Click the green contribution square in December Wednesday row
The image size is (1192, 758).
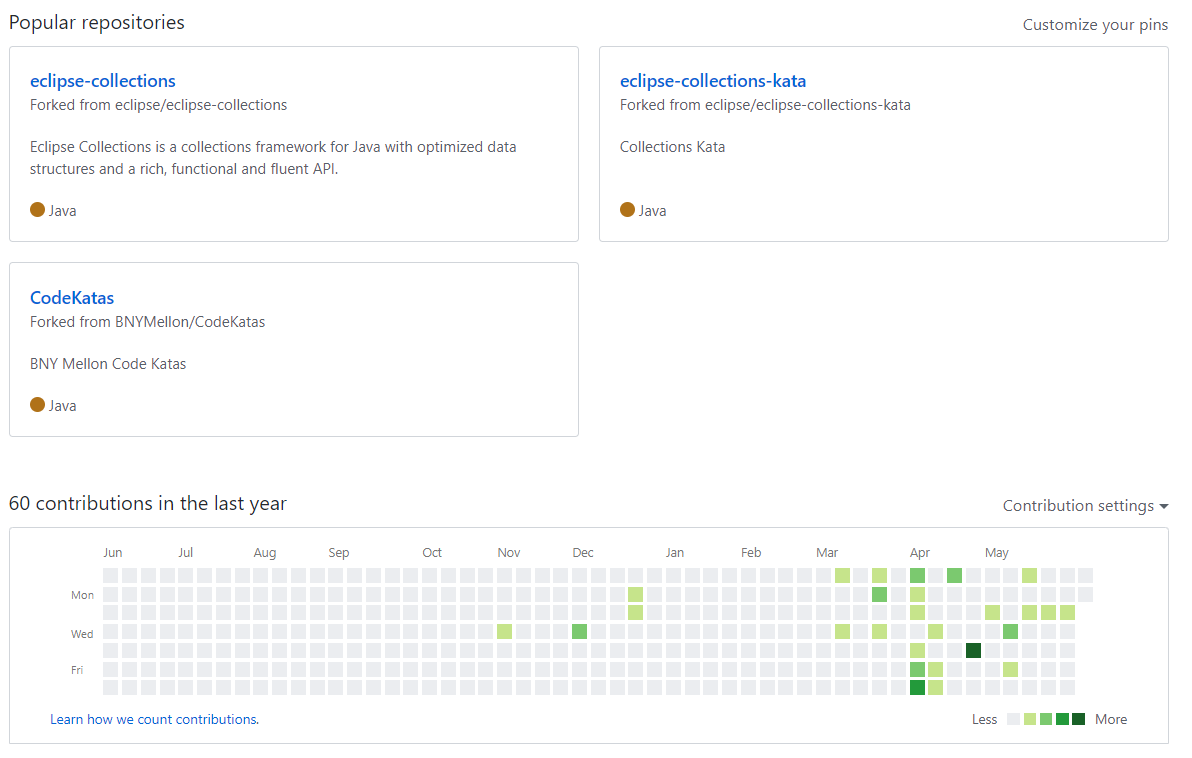[x=579, y=631]
